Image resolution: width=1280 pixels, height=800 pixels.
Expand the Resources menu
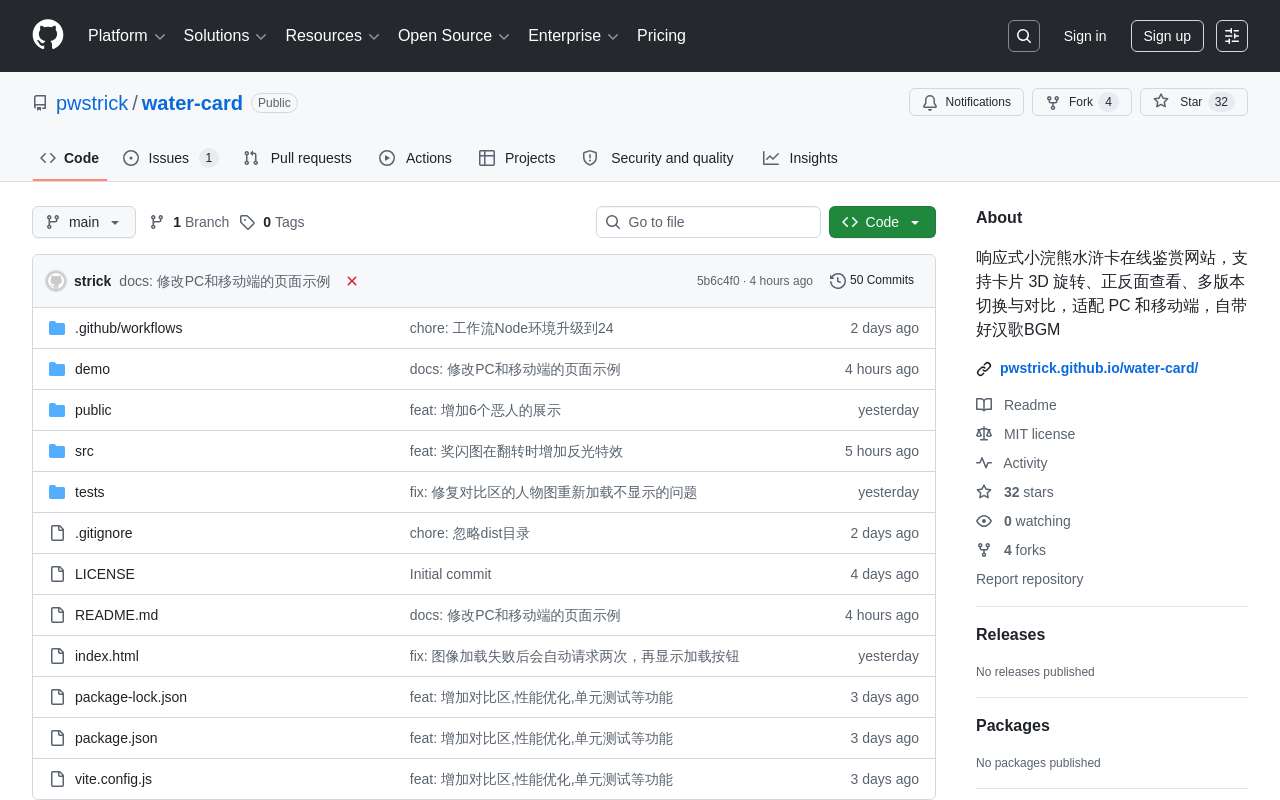point(332,36)
